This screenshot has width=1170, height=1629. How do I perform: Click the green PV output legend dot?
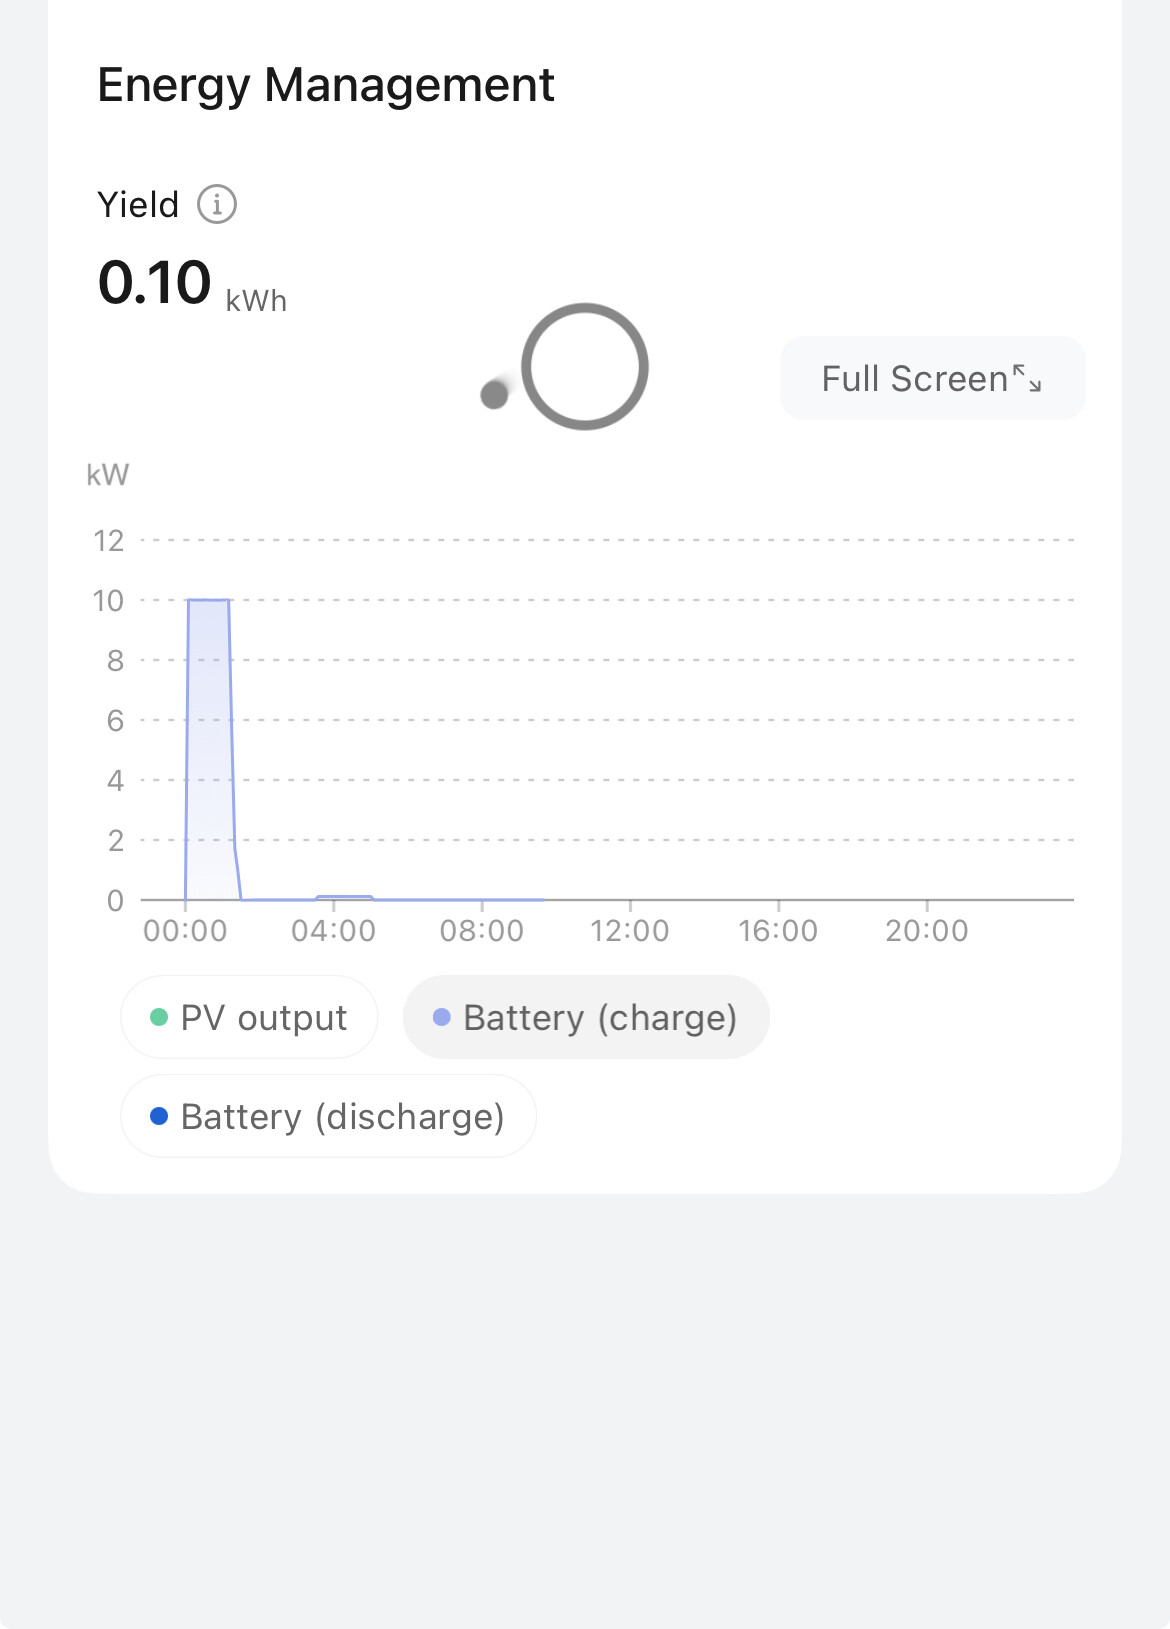click(159, 1017)
